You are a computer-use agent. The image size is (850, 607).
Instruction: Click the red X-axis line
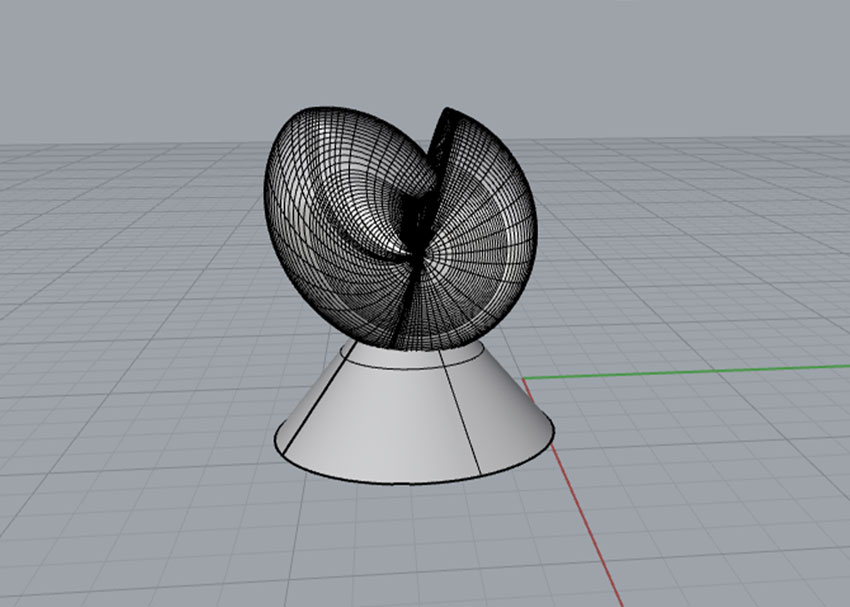[574, 493]
